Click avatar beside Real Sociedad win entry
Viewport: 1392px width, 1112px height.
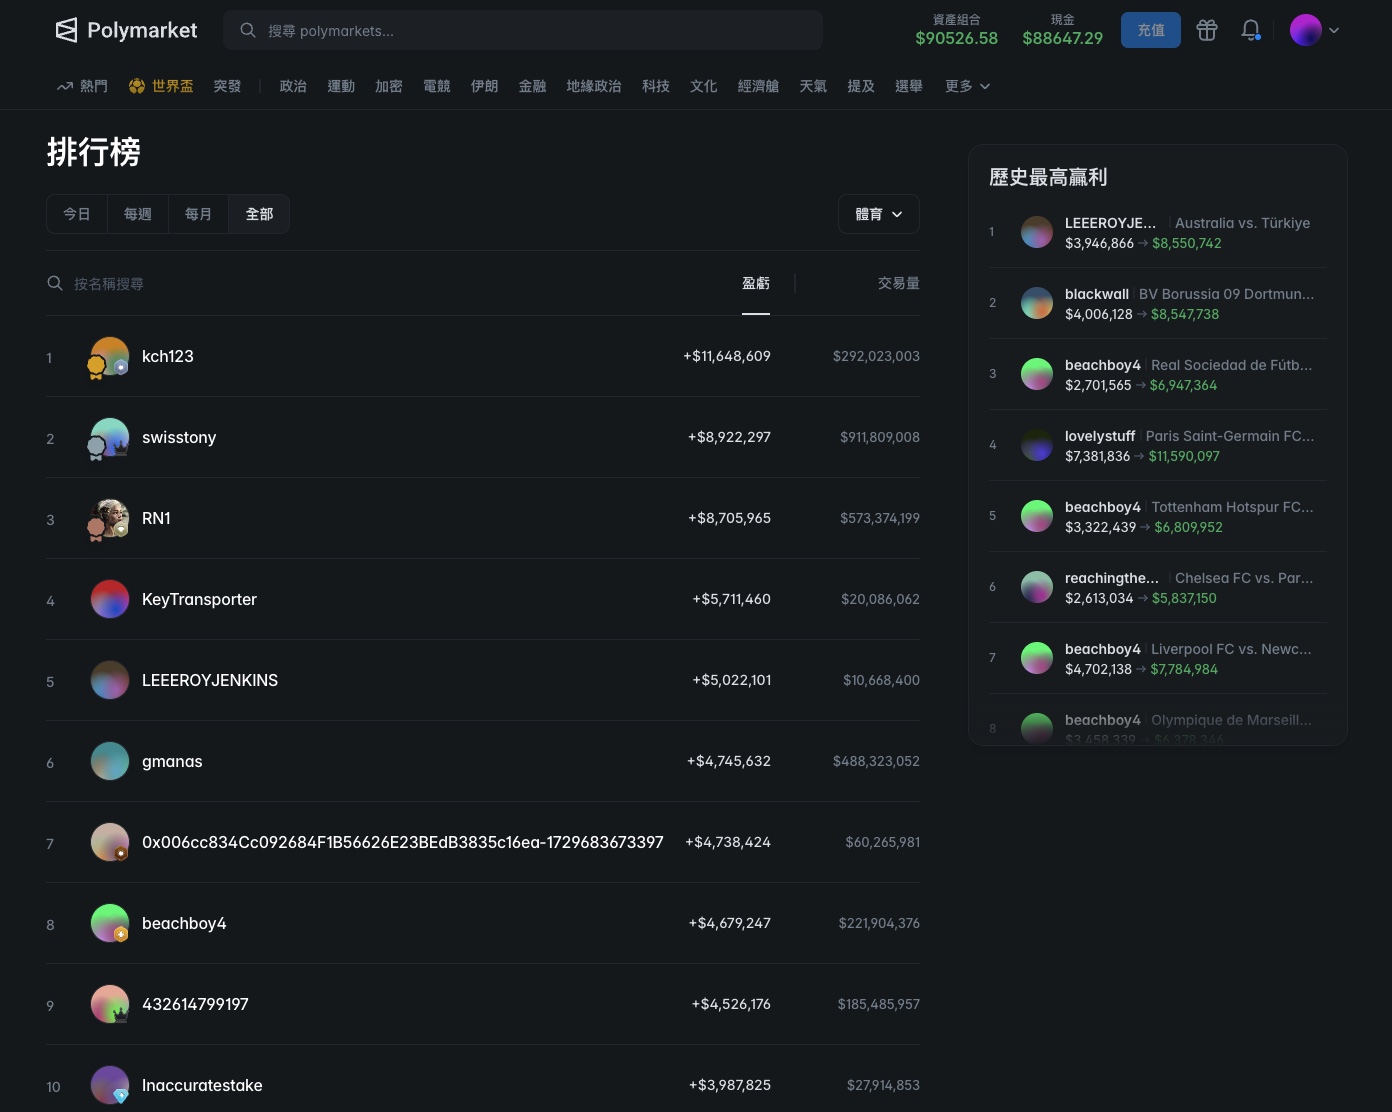(1037, 374)
